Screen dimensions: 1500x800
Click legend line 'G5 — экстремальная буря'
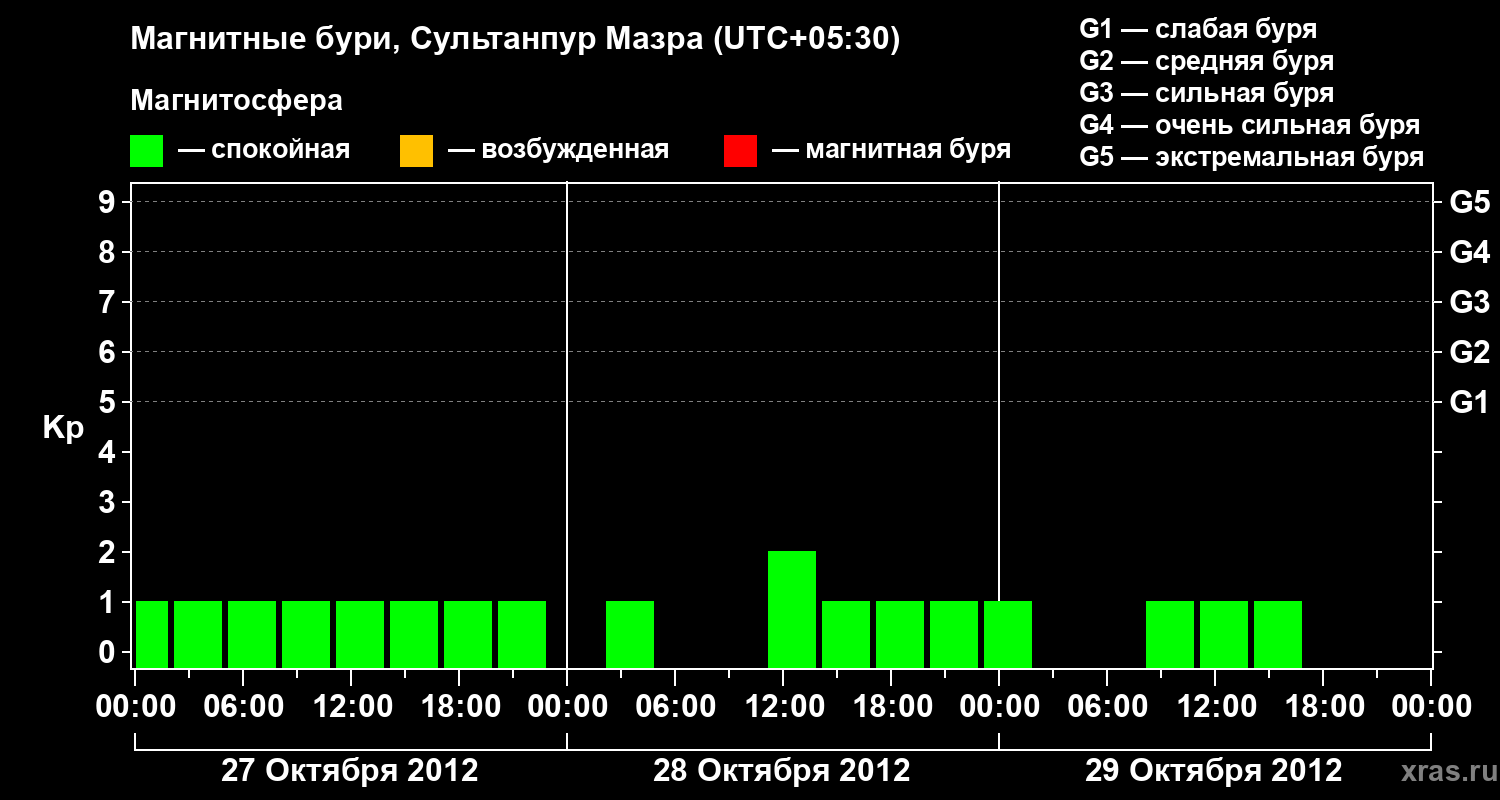pos(1252,157)
